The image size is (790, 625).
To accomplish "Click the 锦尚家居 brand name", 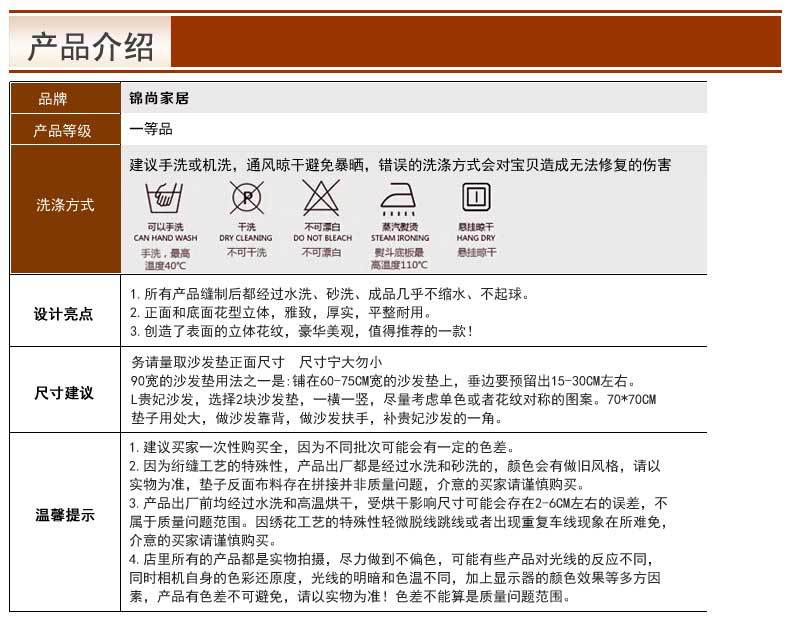I will tap(159, 99).
